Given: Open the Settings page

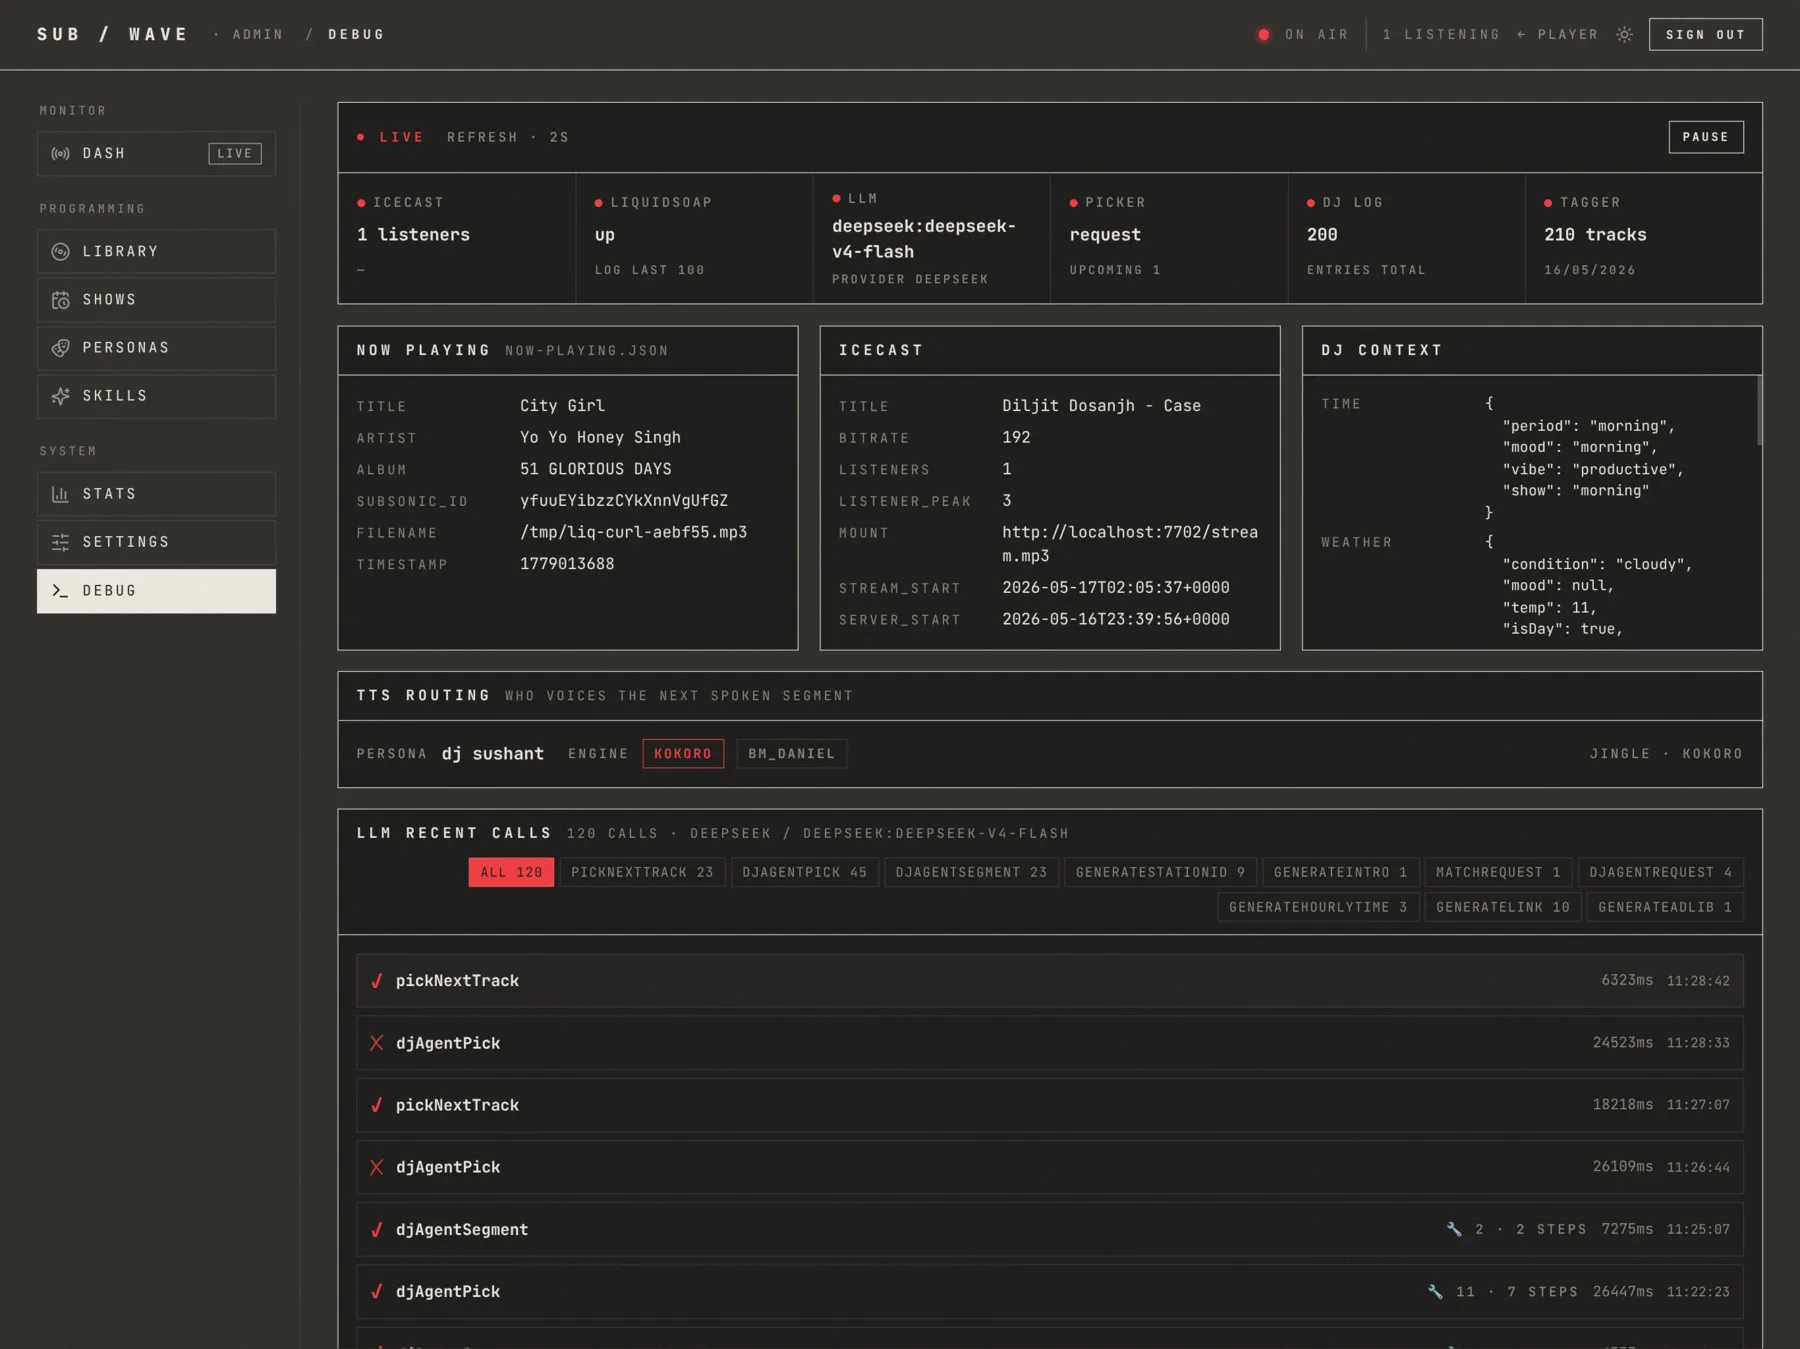Looking at the screenshot, I should click(x=156, y=542).
